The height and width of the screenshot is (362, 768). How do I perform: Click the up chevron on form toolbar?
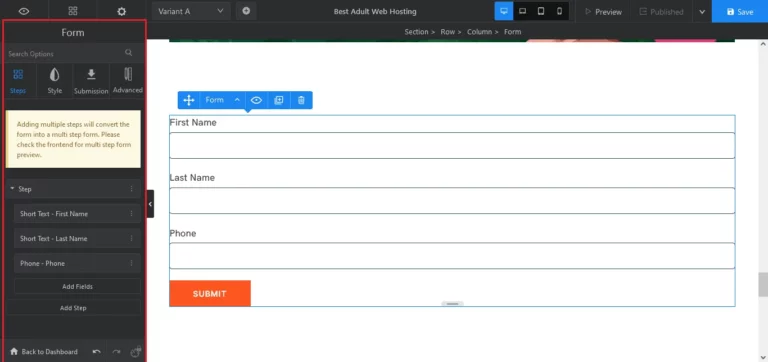pos(237,100)
